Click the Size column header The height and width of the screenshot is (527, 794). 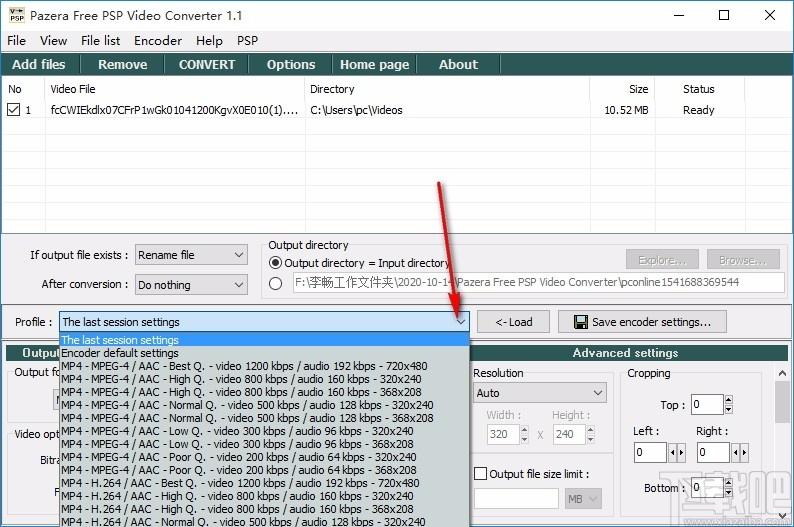coord(622,89)
